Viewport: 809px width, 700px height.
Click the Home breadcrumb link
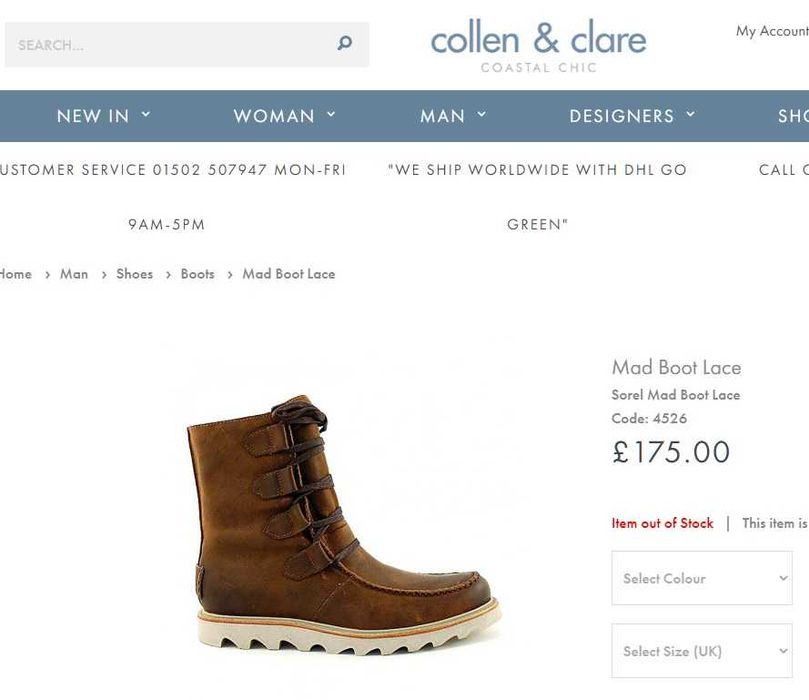click(x=16, y=274)
